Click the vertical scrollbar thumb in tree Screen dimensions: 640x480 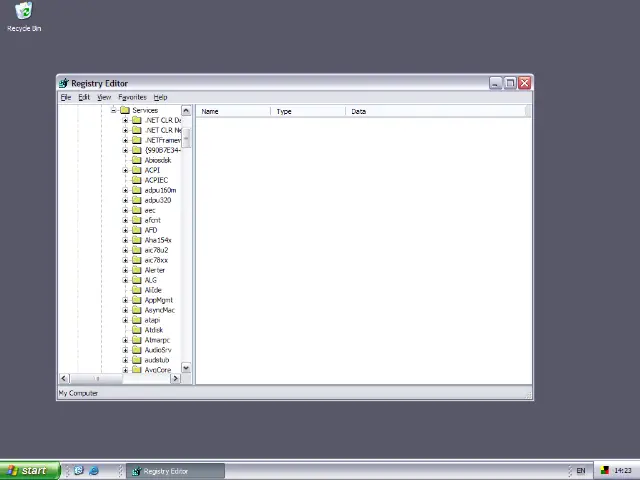(186, 138)
